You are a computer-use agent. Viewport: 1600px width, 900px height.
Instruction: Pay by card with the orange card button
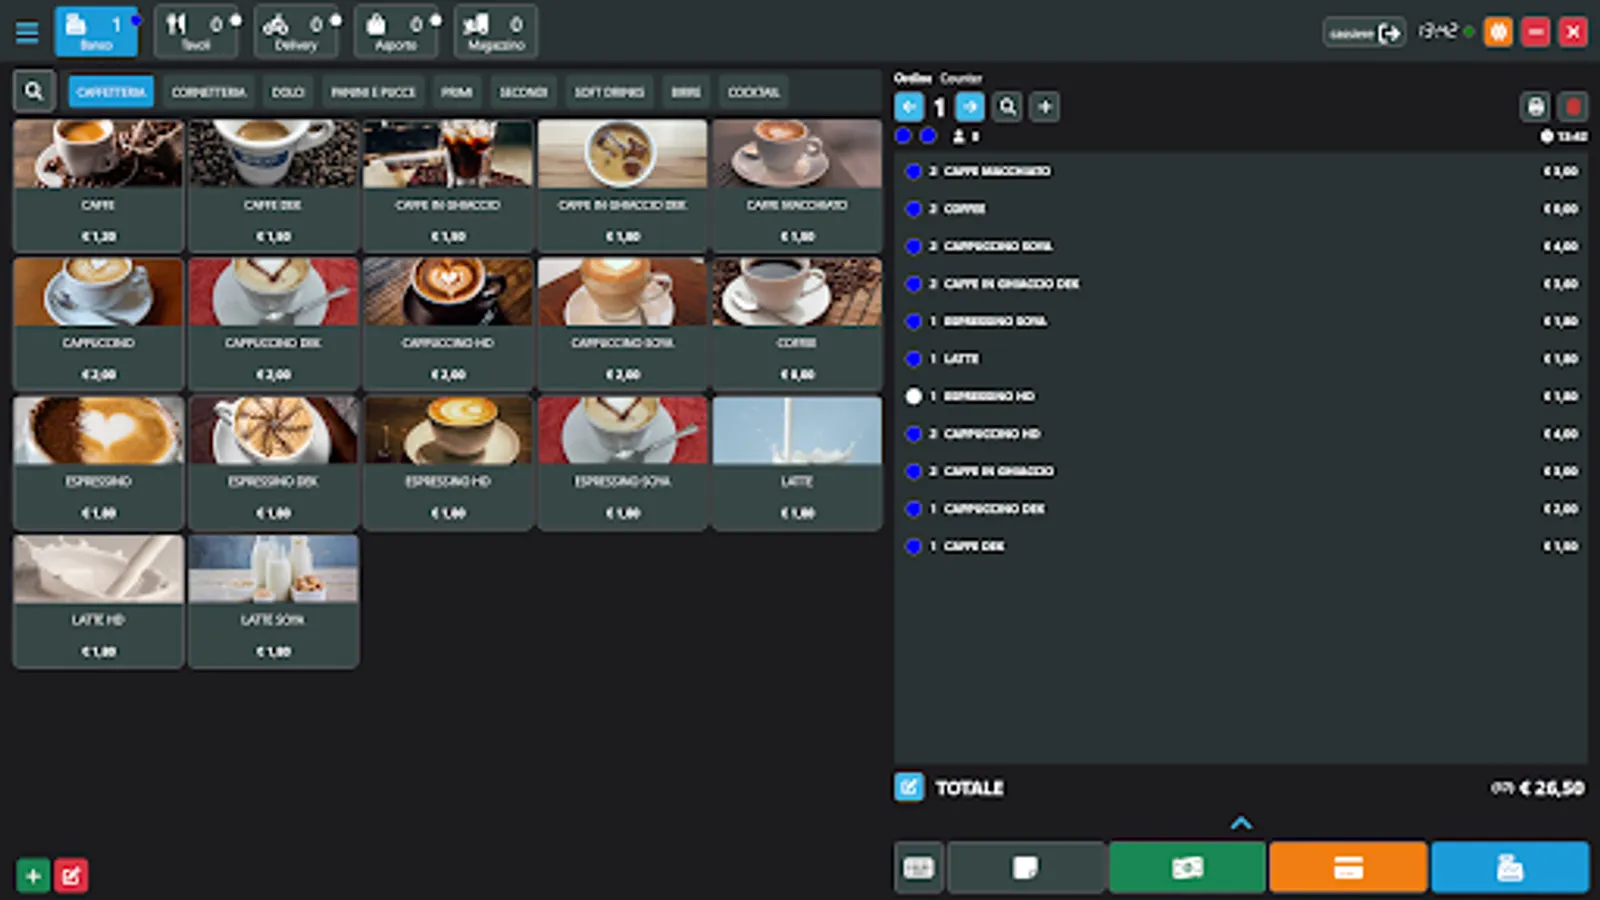pyautogui.click(x=1348, y=867)
